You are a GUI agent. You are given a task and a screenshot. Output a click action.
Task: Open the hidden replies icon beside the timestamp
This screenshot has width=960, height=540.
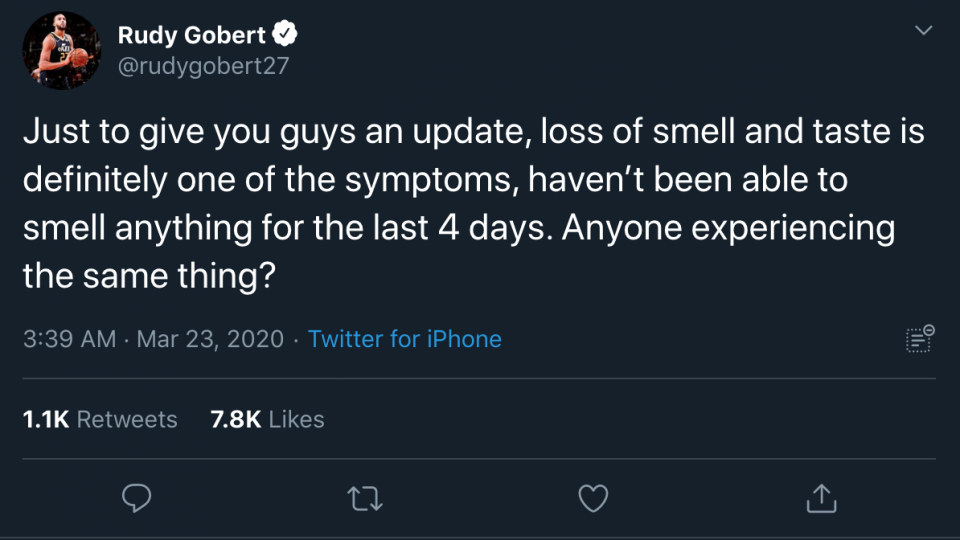[x=919, y=339]
